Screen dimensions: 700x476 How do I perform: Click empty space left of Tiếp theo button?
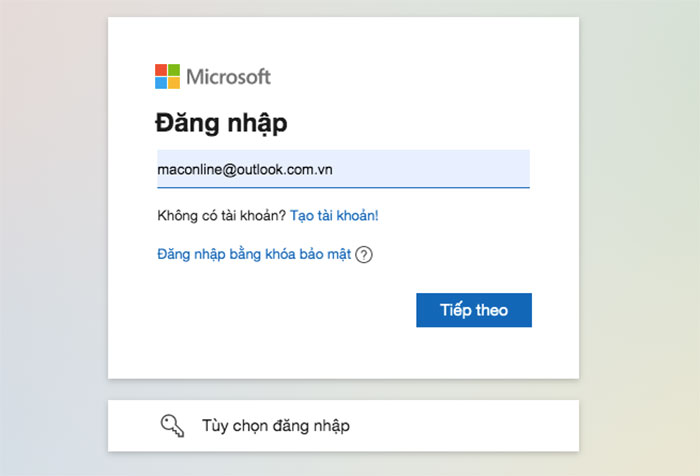(286, 310)
